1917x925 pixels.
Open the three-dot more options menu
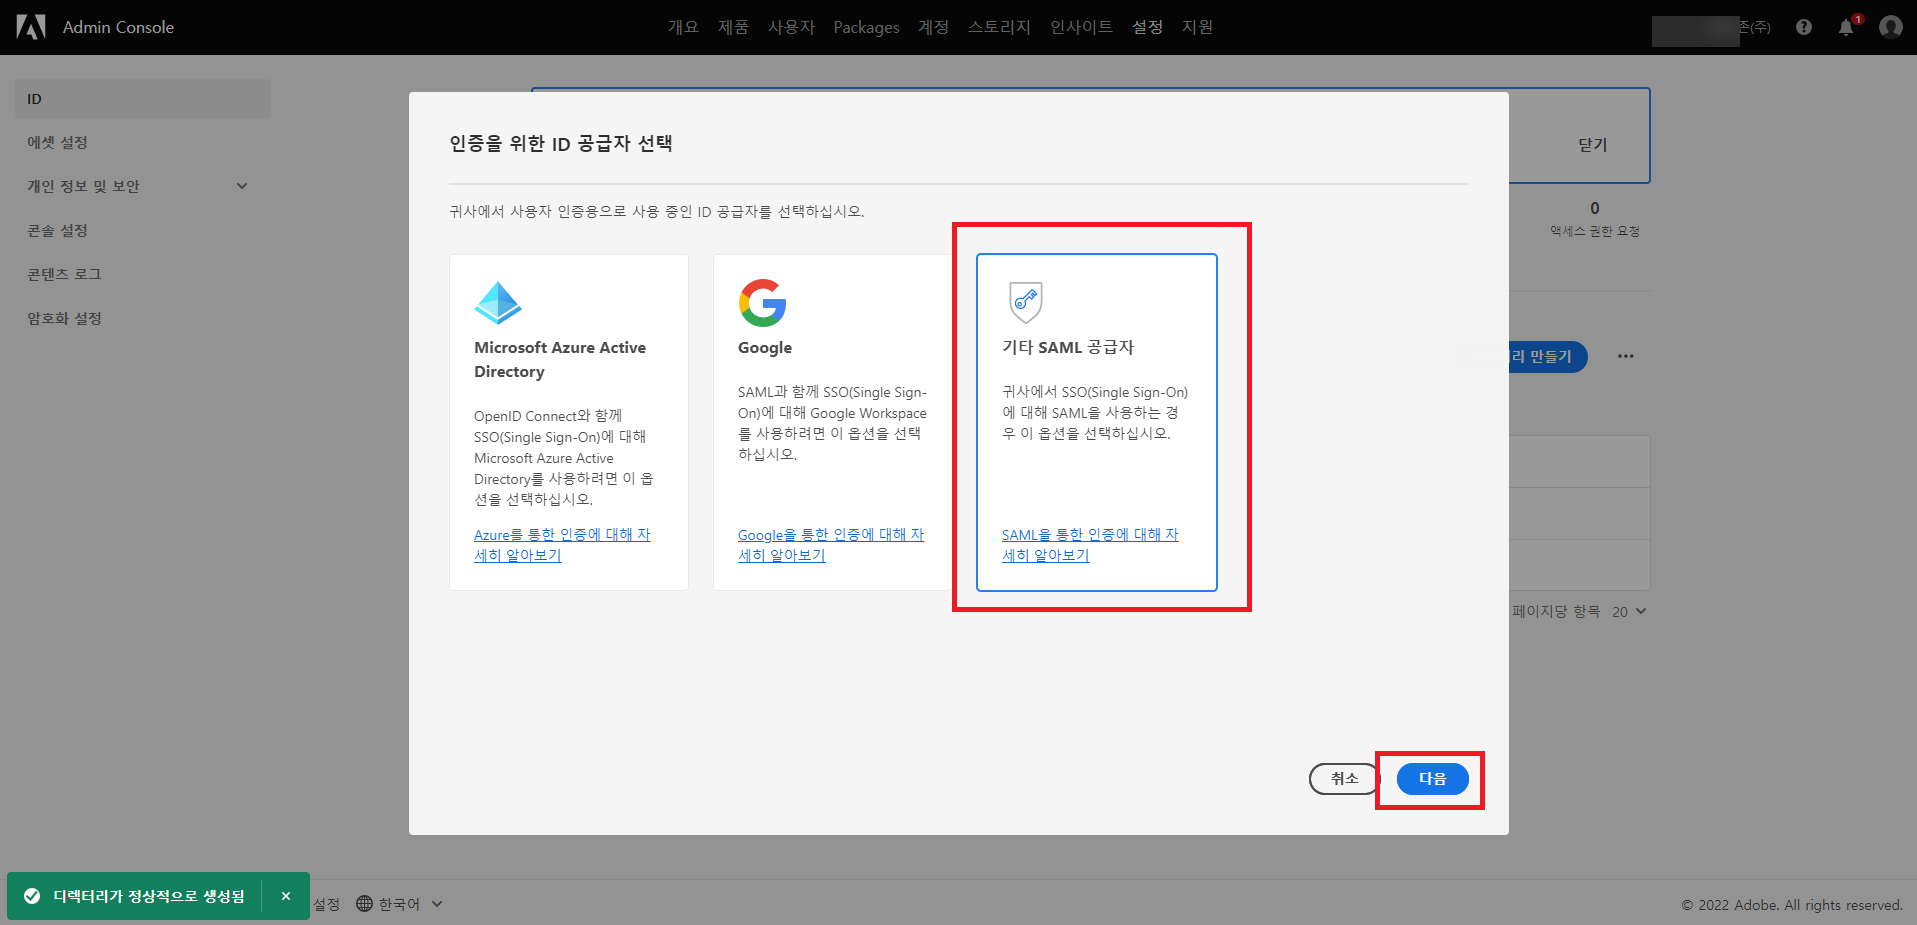coord(1626,356)
